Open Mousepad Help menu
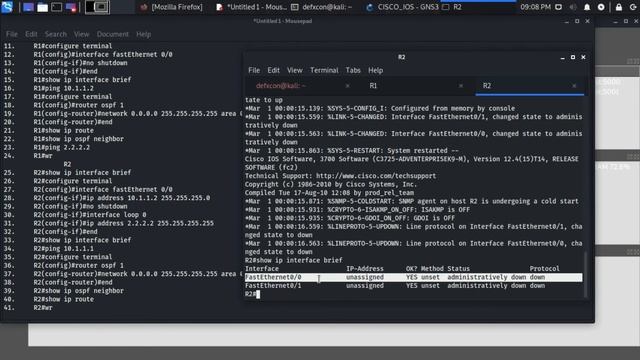640x360 pixels. pyautogui.click(x=144, y=34)
